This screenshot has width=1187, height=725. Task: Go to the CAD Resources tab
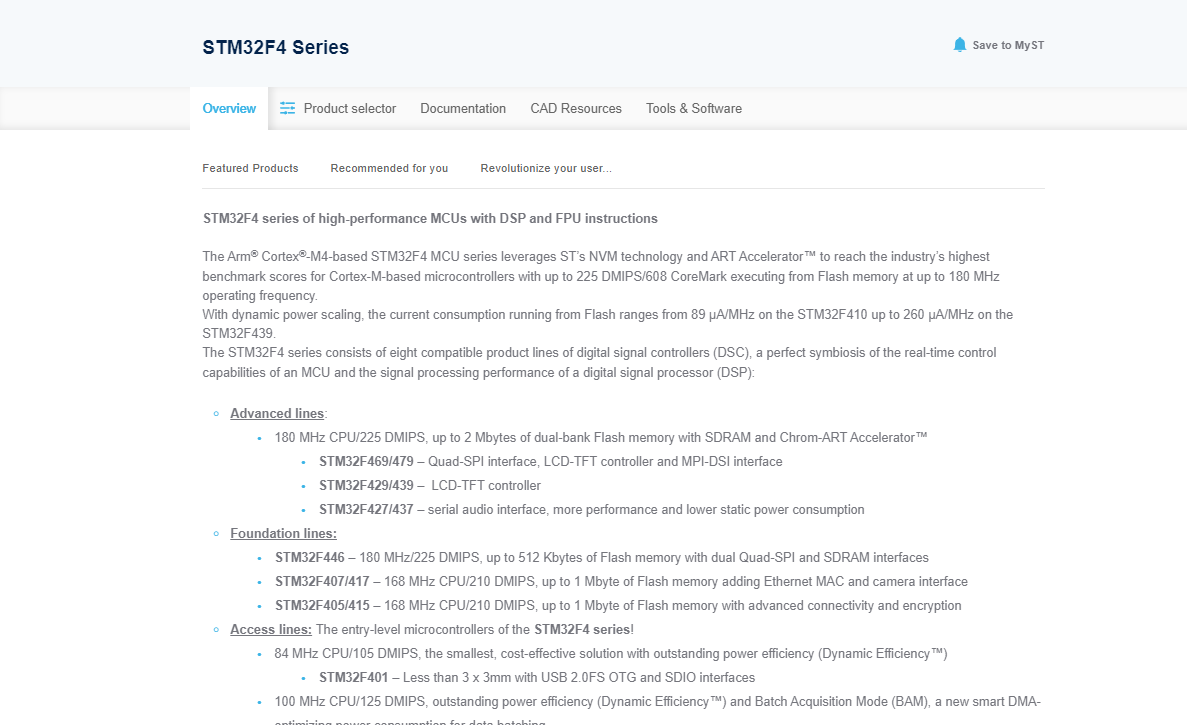coord(575,108)
